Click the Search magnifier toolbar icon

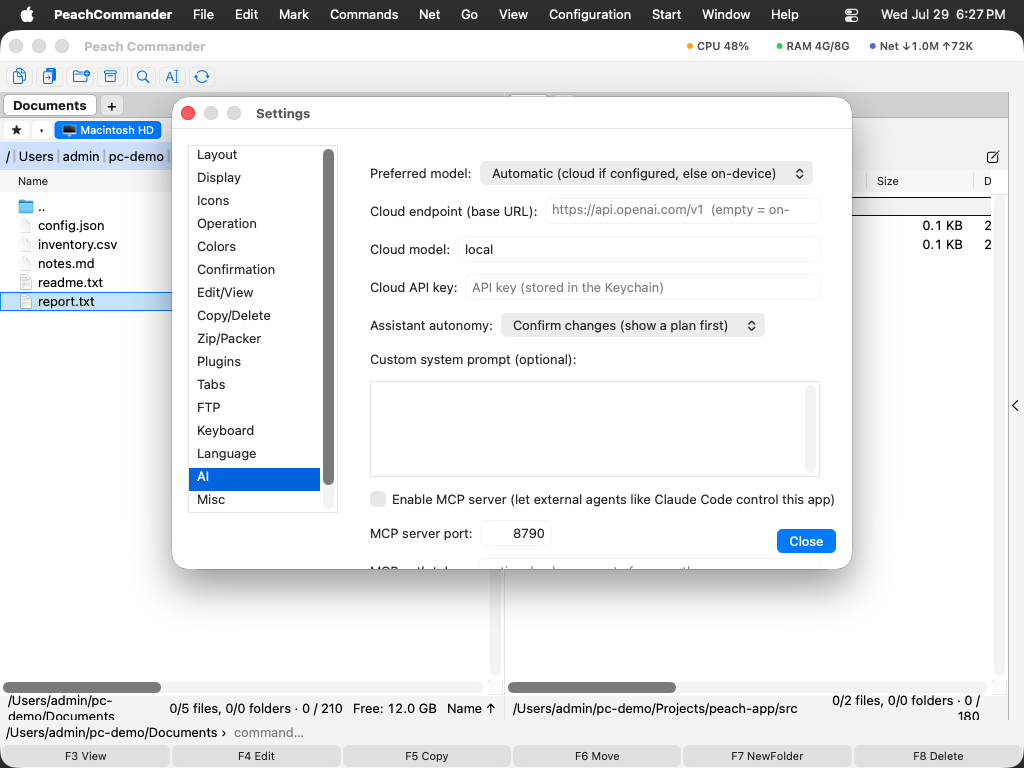tap(143, 76)
